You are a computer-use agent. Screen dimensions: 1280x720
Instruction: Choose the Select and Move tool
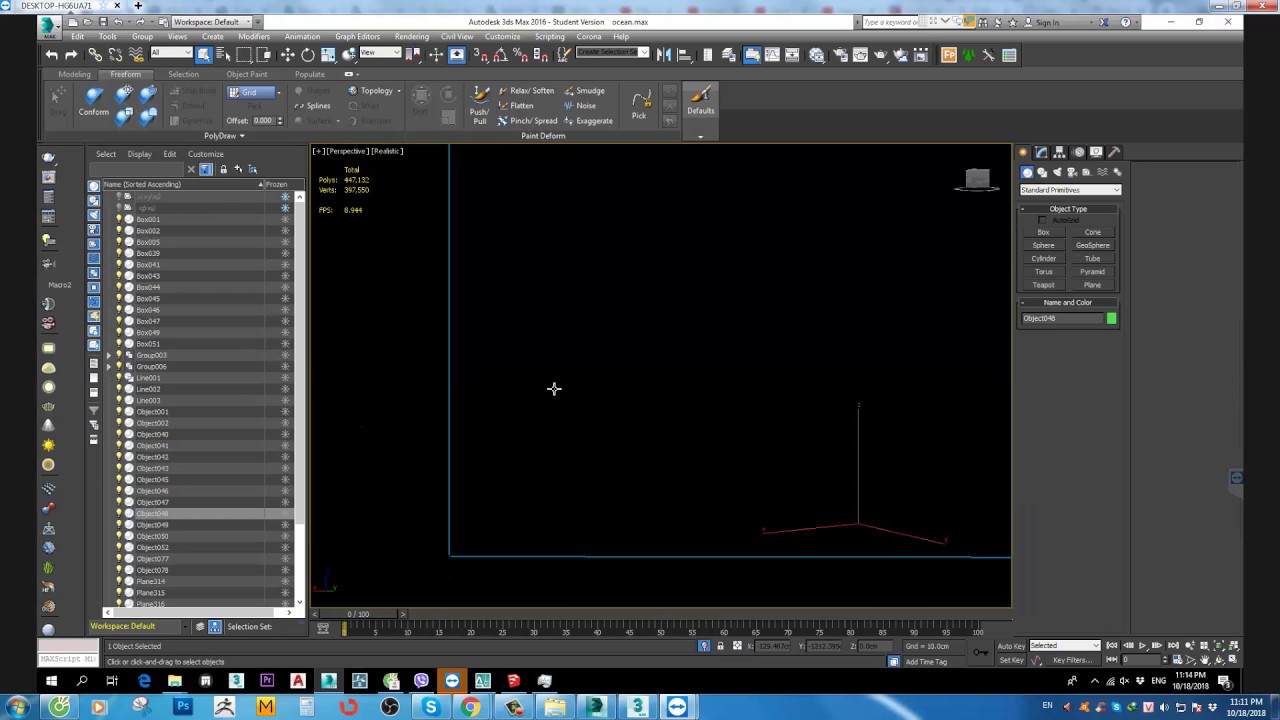tap(287, 55)
